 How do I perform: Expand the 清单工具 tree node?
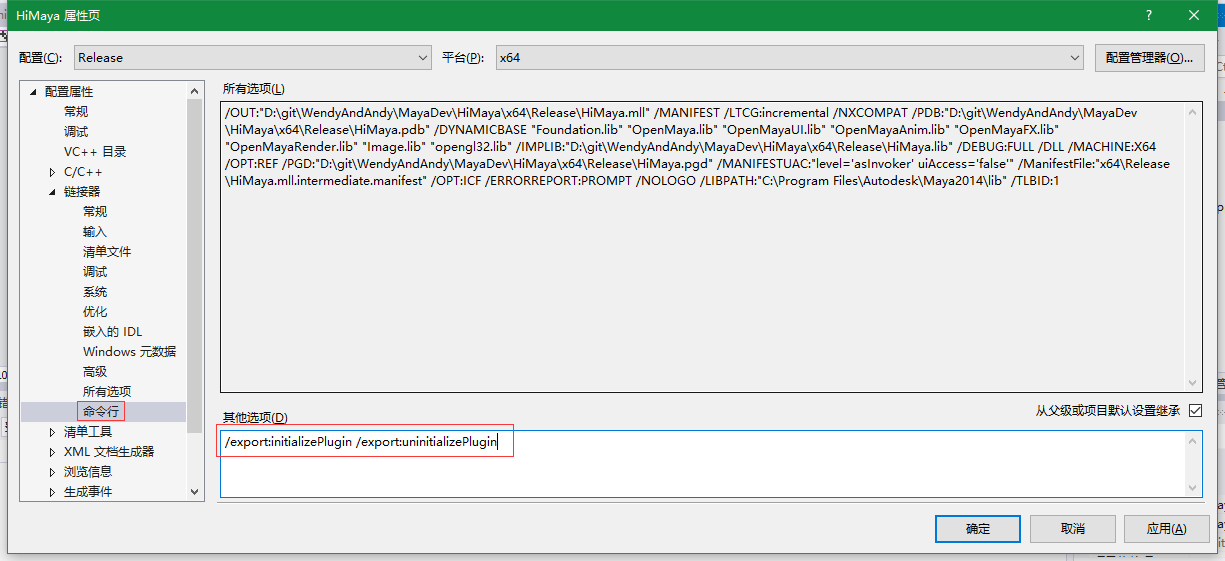pyautogui.click(x=53, y=432)
